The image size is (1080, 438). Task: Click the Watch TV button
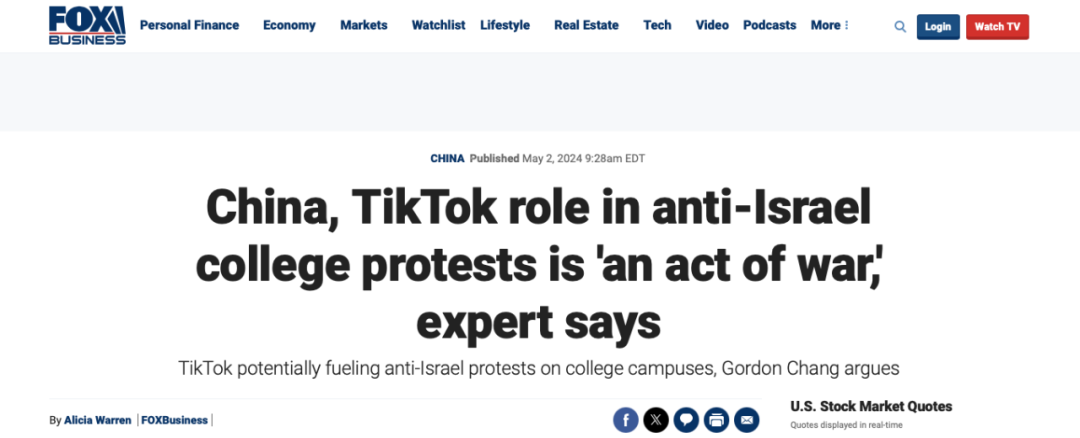click(997, 27)
